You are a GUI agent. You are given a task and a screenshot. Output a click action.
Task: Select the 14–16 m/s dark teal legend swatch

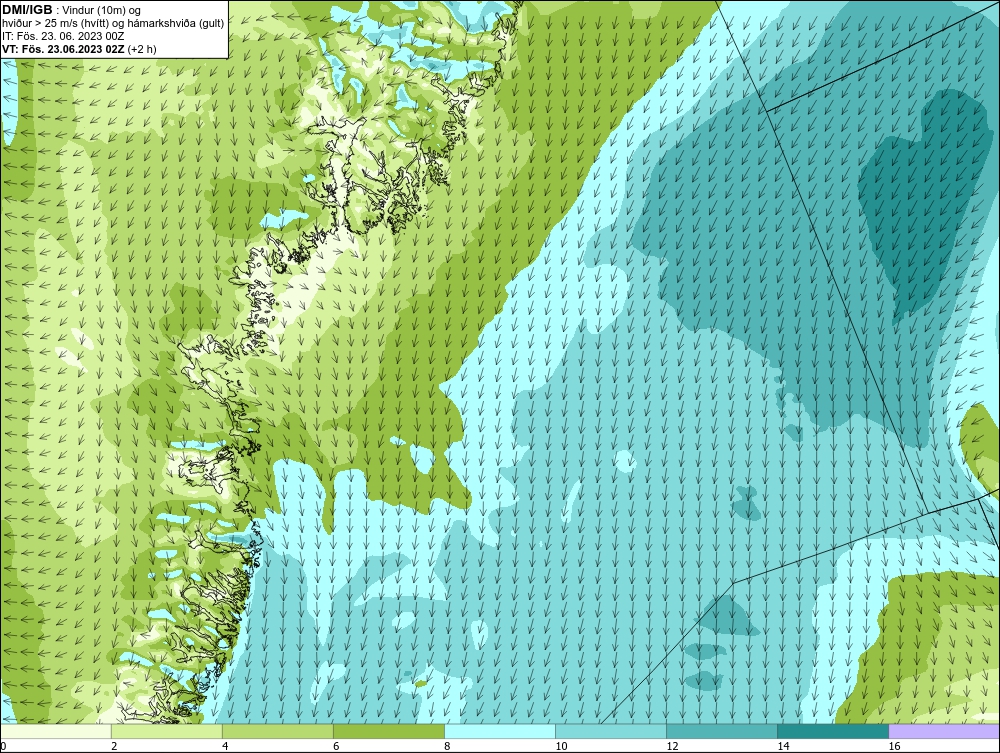coord(833,731)
